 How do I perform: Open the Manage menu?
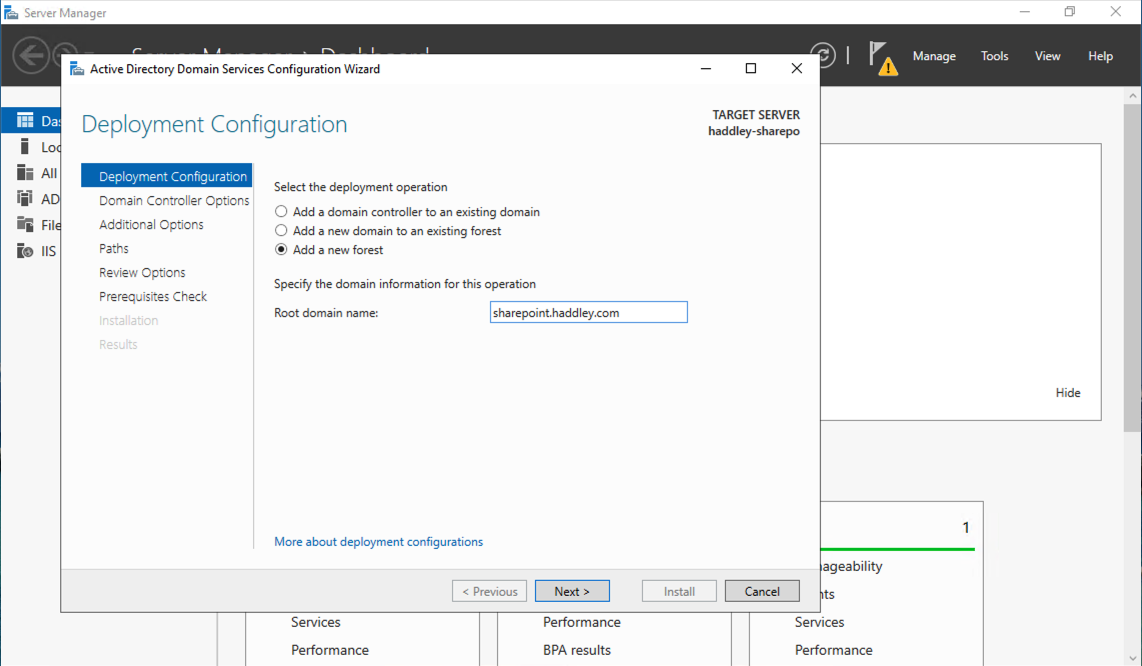coord(934,56)
